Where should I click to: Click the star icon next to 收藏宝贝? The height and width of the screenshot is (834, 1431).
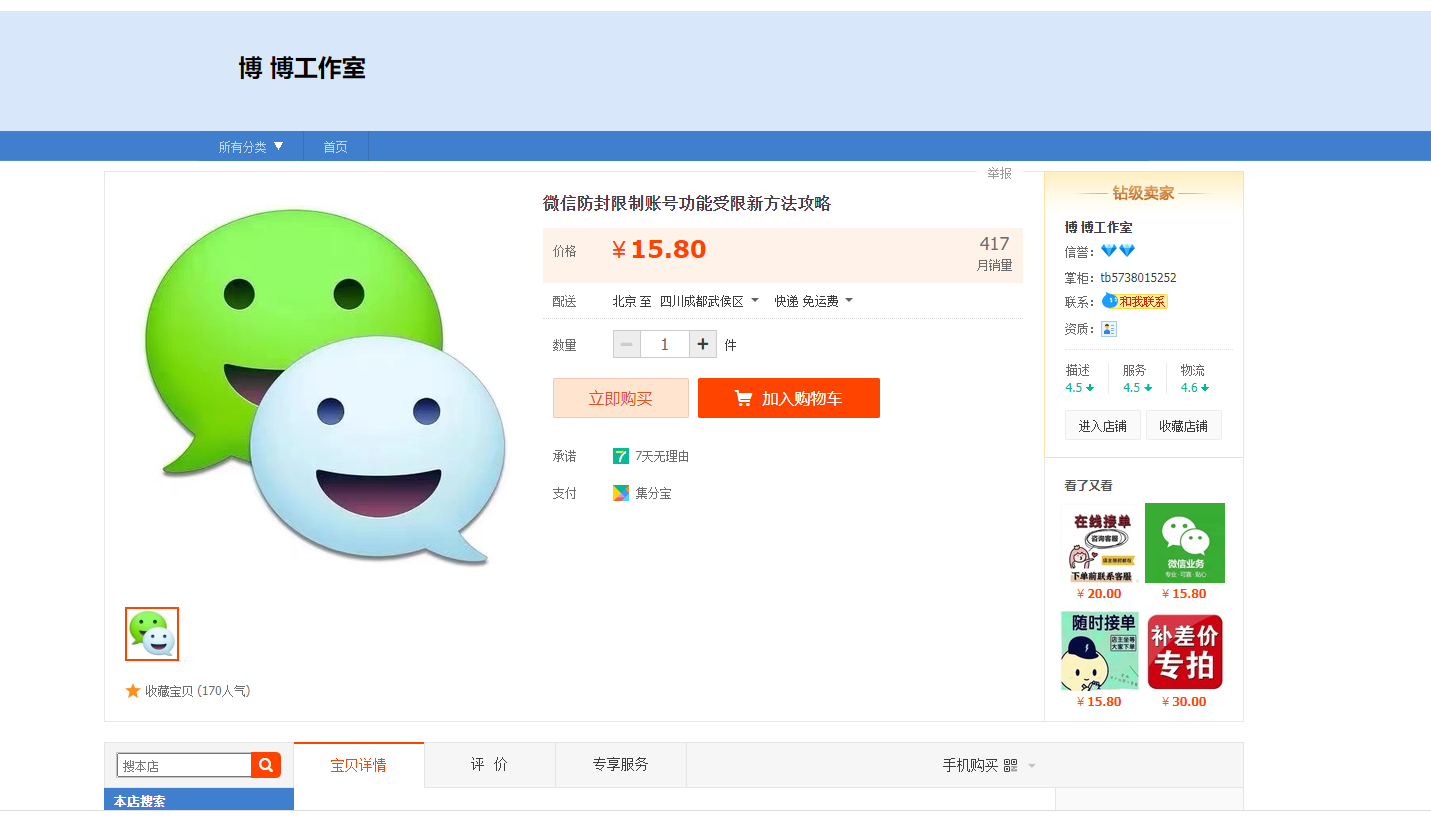(133, 691)
